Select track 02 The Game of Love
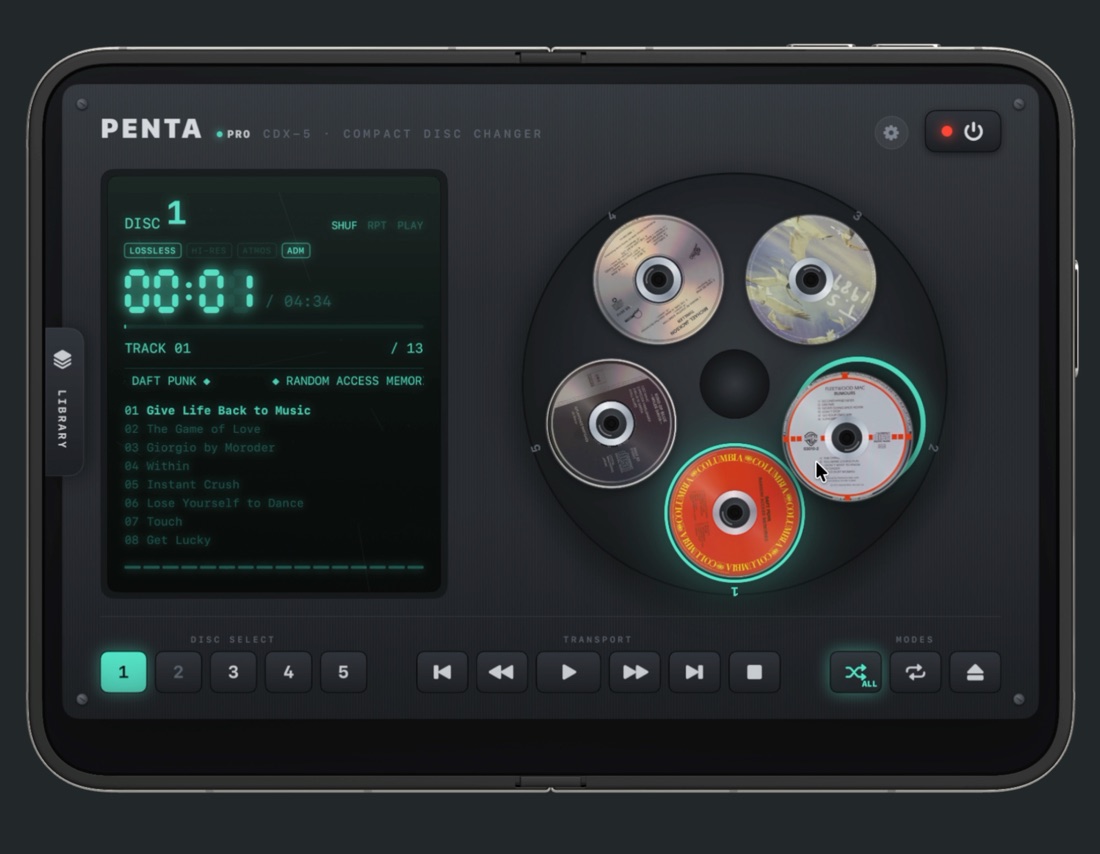 [x=192, y=429]
